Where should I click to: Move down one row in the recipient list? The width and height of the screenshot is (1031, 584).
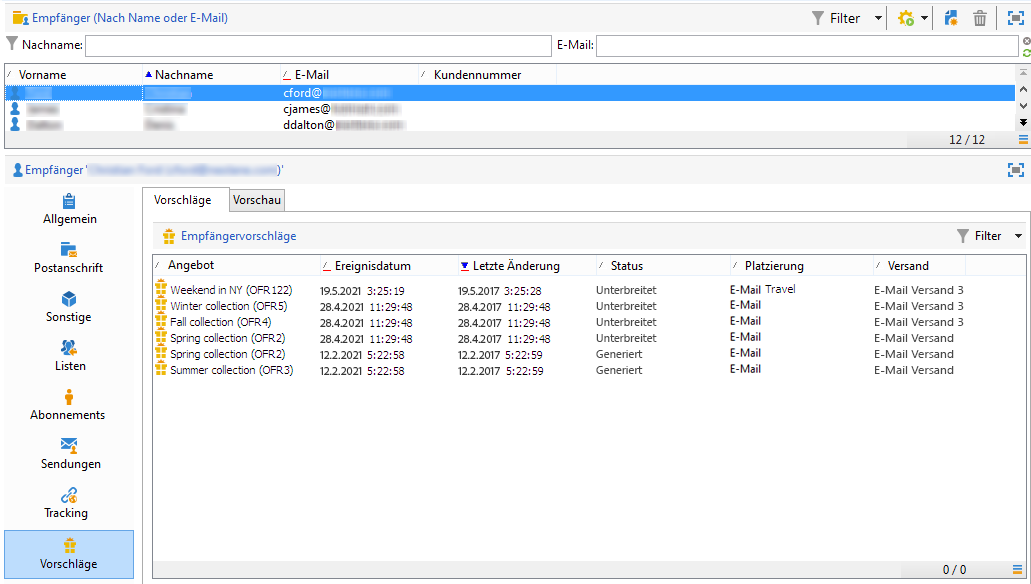coord(1023,105)
